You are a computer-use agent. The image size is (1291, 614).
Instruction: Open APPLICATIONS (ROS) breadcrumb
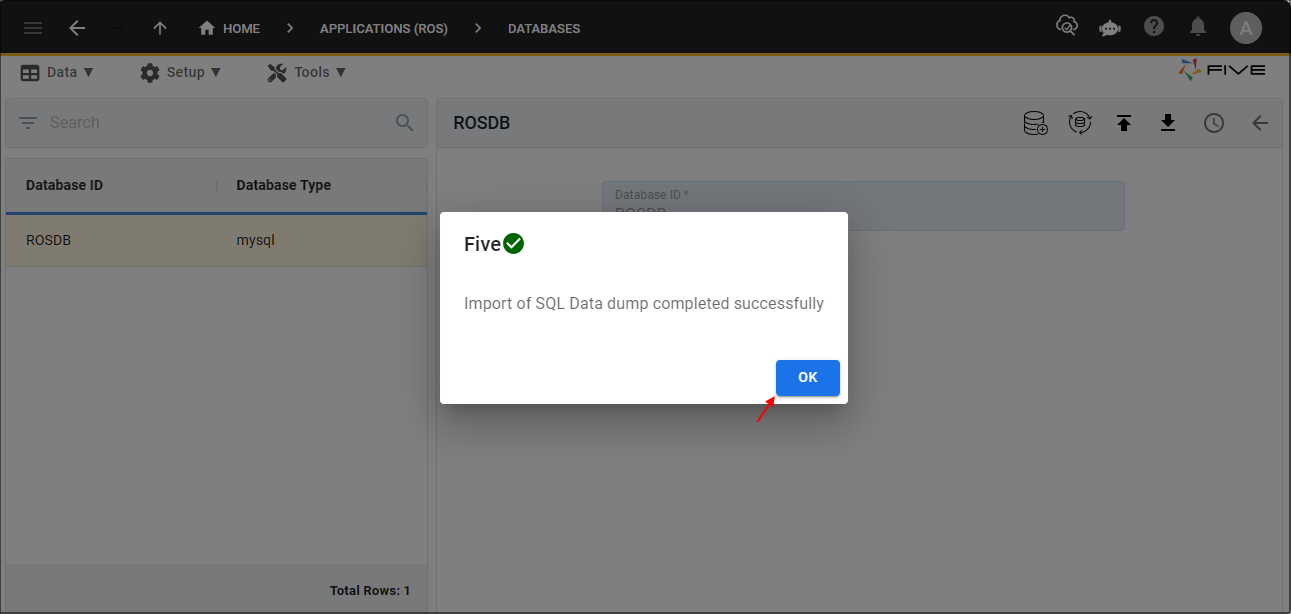point(384,29)
